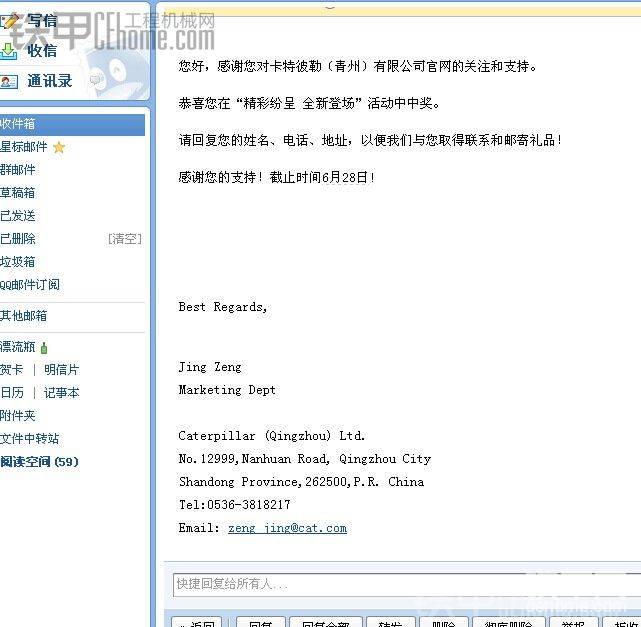The image size is (641, 627).
Task: Open the 群邮件 group mail folder
Action: pyautogui.click(x=18, y=170)
